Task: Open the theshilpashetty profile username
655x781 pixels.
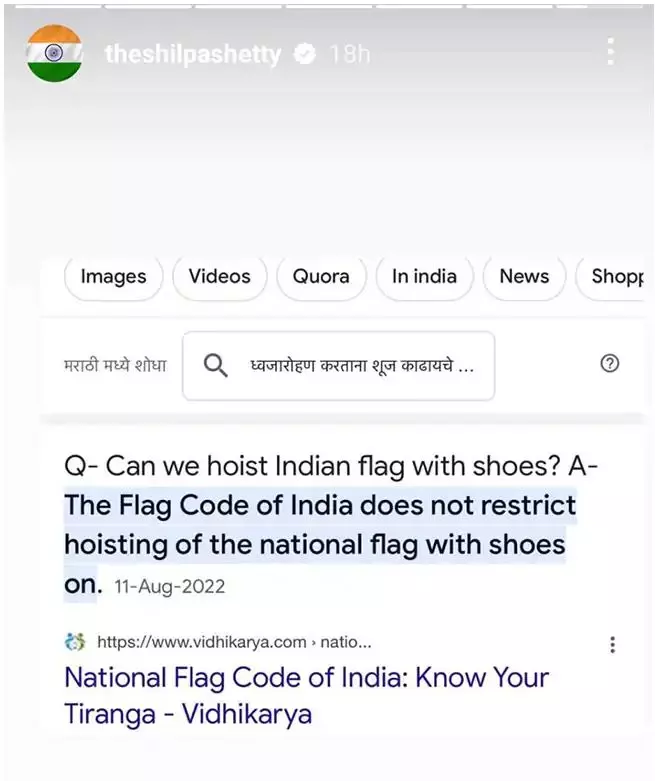Action: tap(193, 55)
